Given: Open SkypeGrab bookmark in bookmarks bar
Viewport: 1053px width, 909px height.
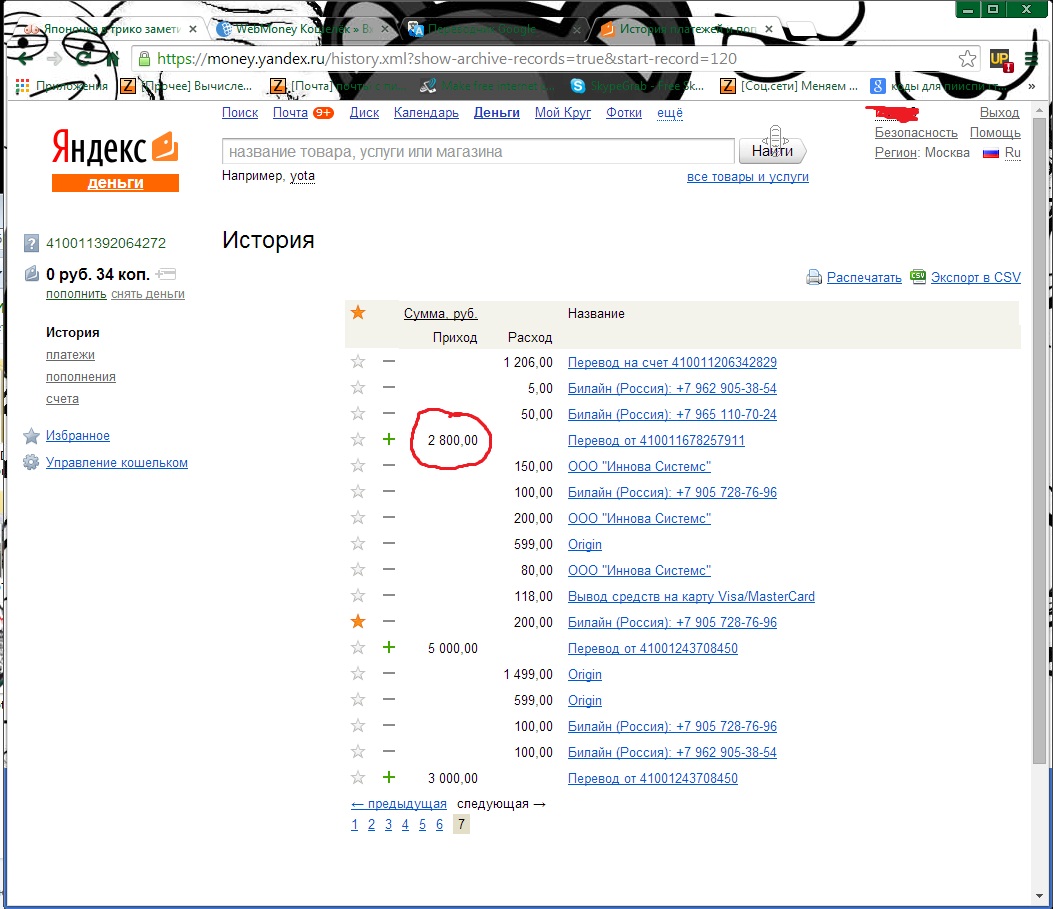Looking at the screenshot, I should tap(637, 86).
